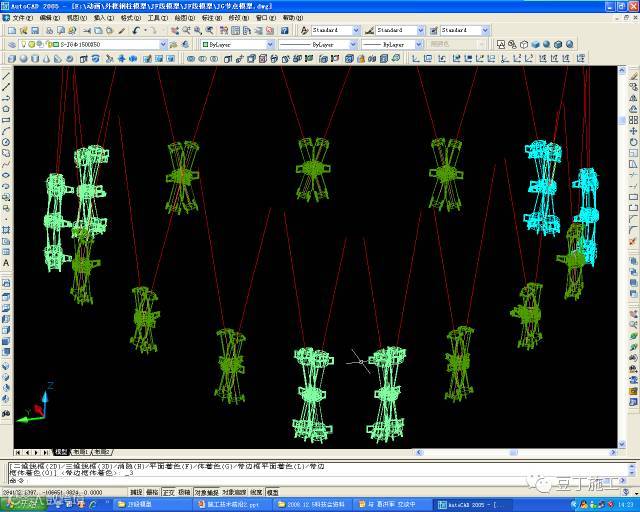
Task: Click the Make Object's Layer Current icon
Action: tap(173, 45)
